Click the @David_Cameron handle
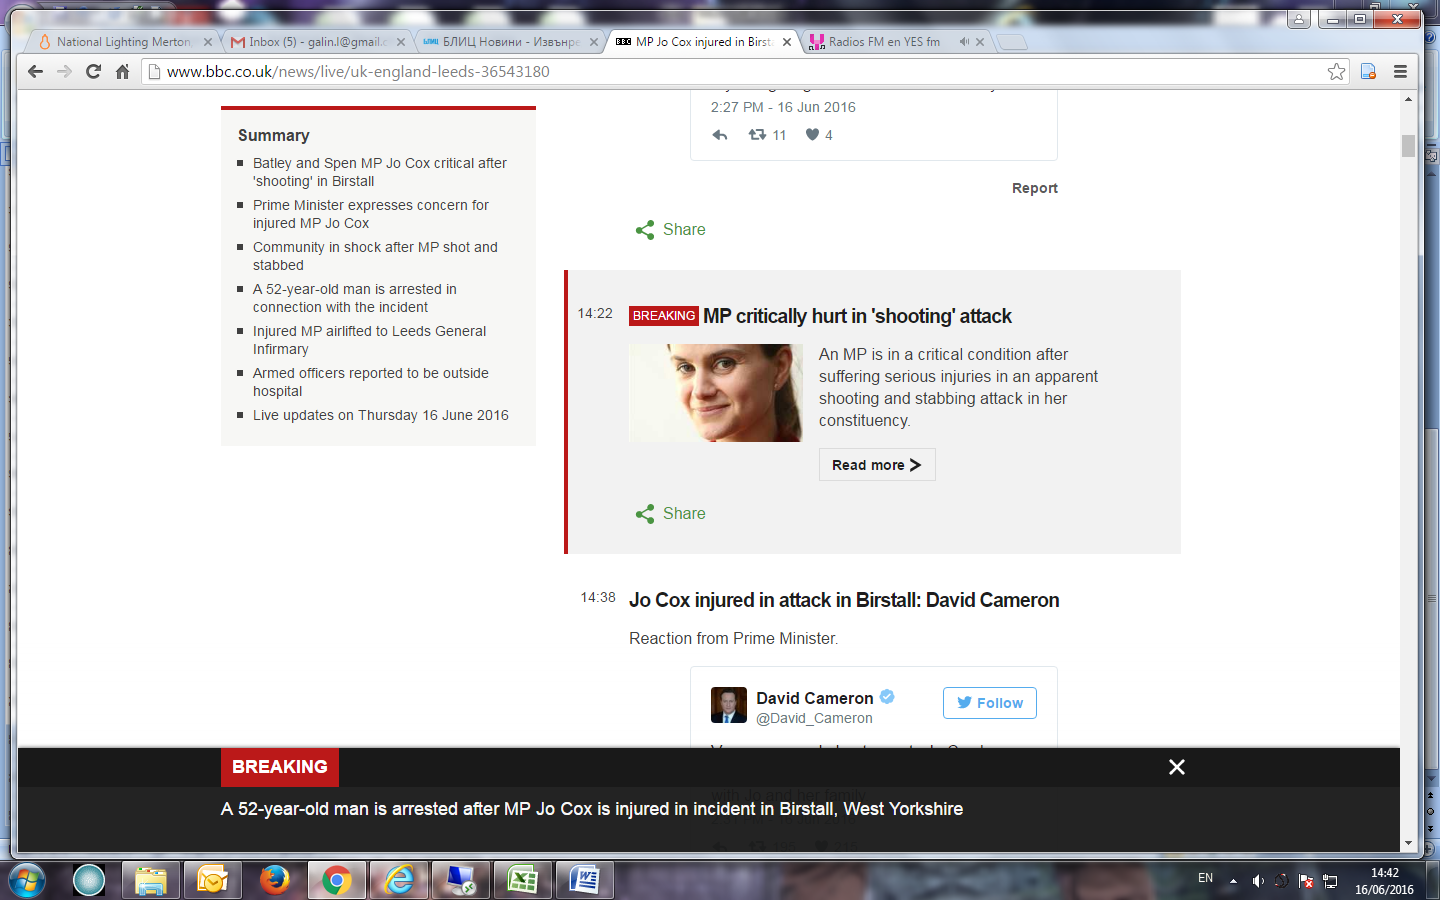Viewport: 1440px width, 900px height. [x=814, y=718]
